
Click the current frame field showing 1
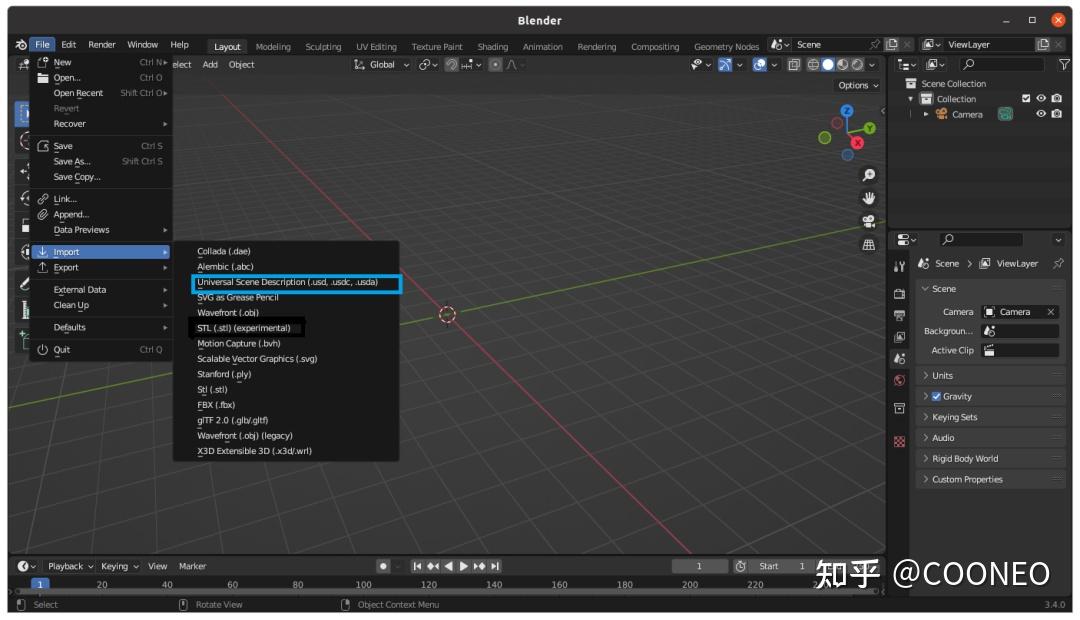pos(699,566)
